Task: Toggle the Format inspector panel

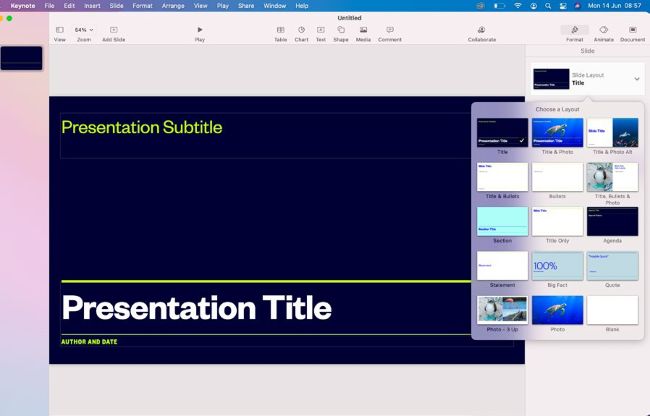Action: point(574,30)
